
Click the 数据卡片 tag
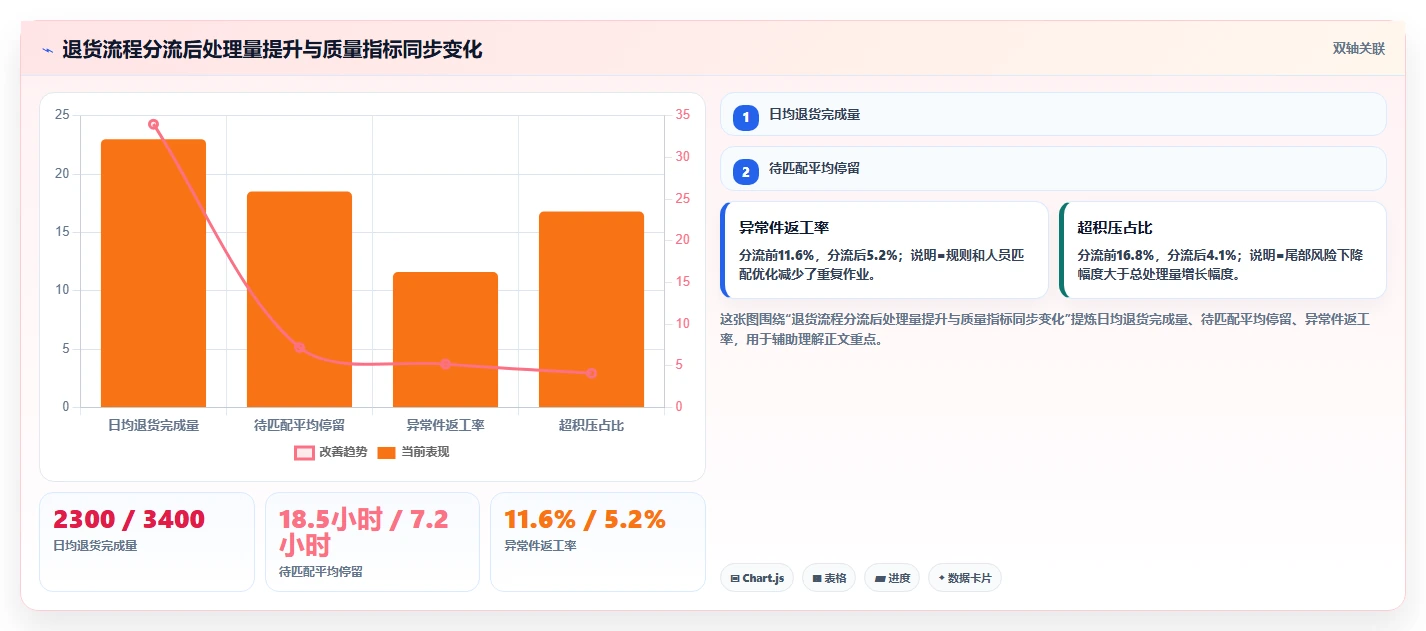tap(965, 578)
